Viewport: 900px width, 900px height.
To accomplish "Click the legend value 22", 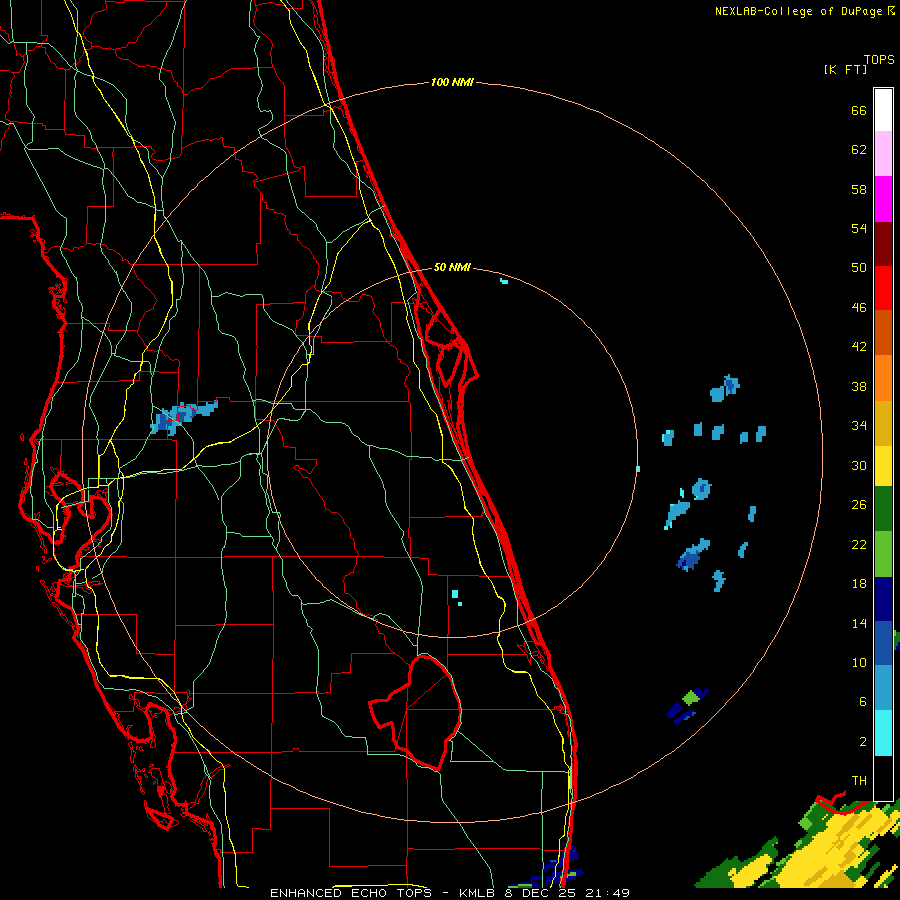I will [x=859, y=545].
